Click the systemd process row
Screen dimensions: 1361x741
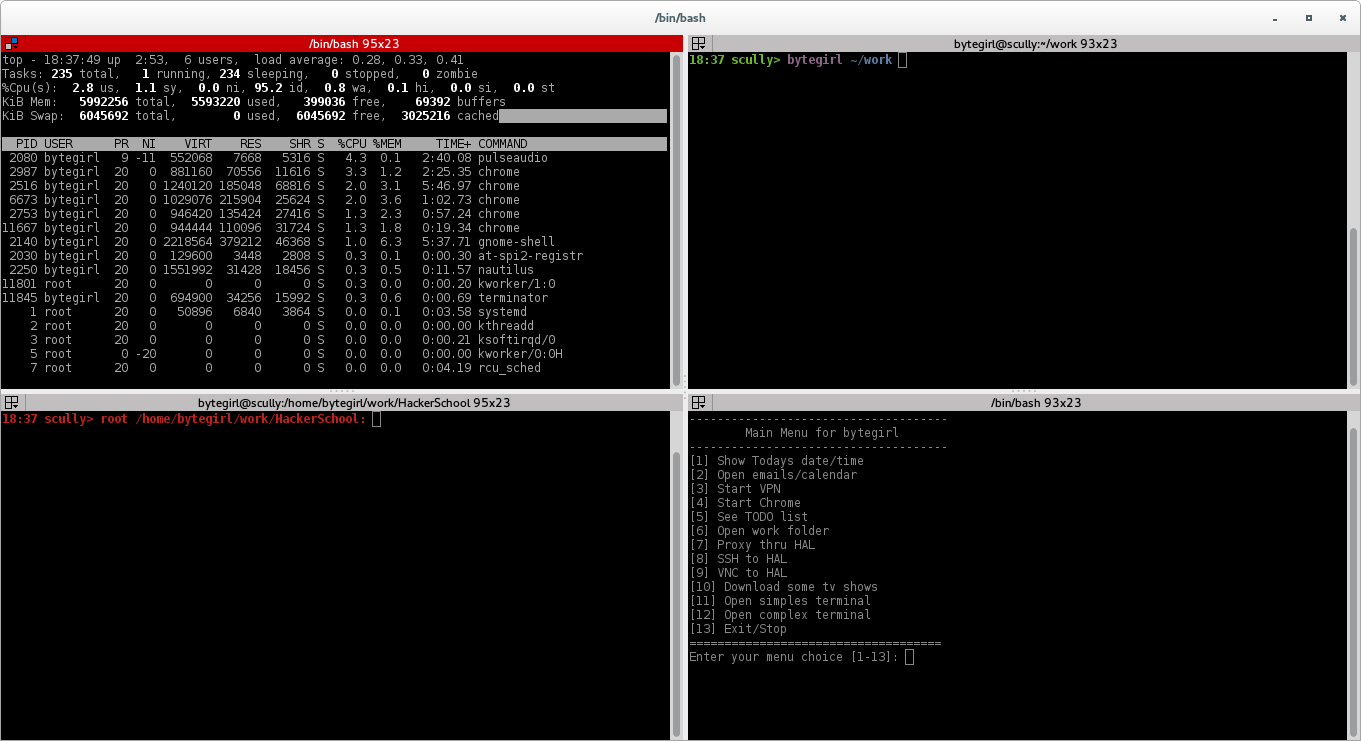[x=334, y=312]
